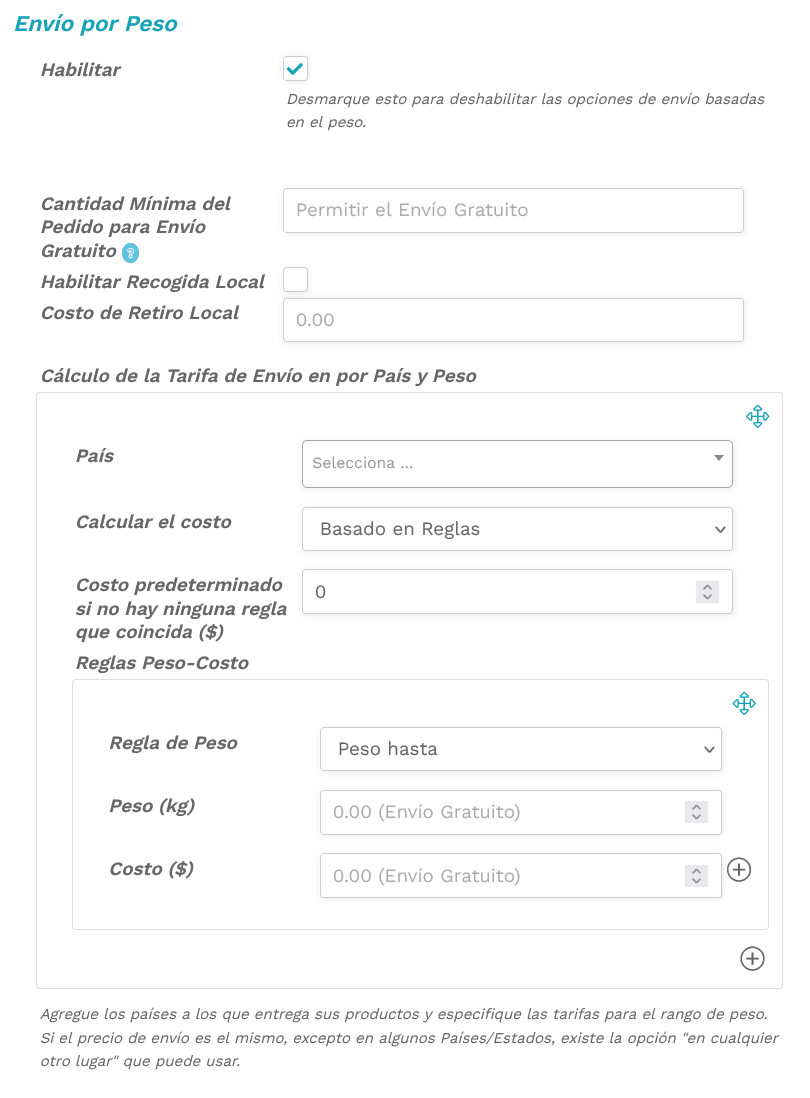The height and width of the screenshot is (1098, 810).
Task: Click the plus icon next to Costo ($)
Action: point(740,870)
